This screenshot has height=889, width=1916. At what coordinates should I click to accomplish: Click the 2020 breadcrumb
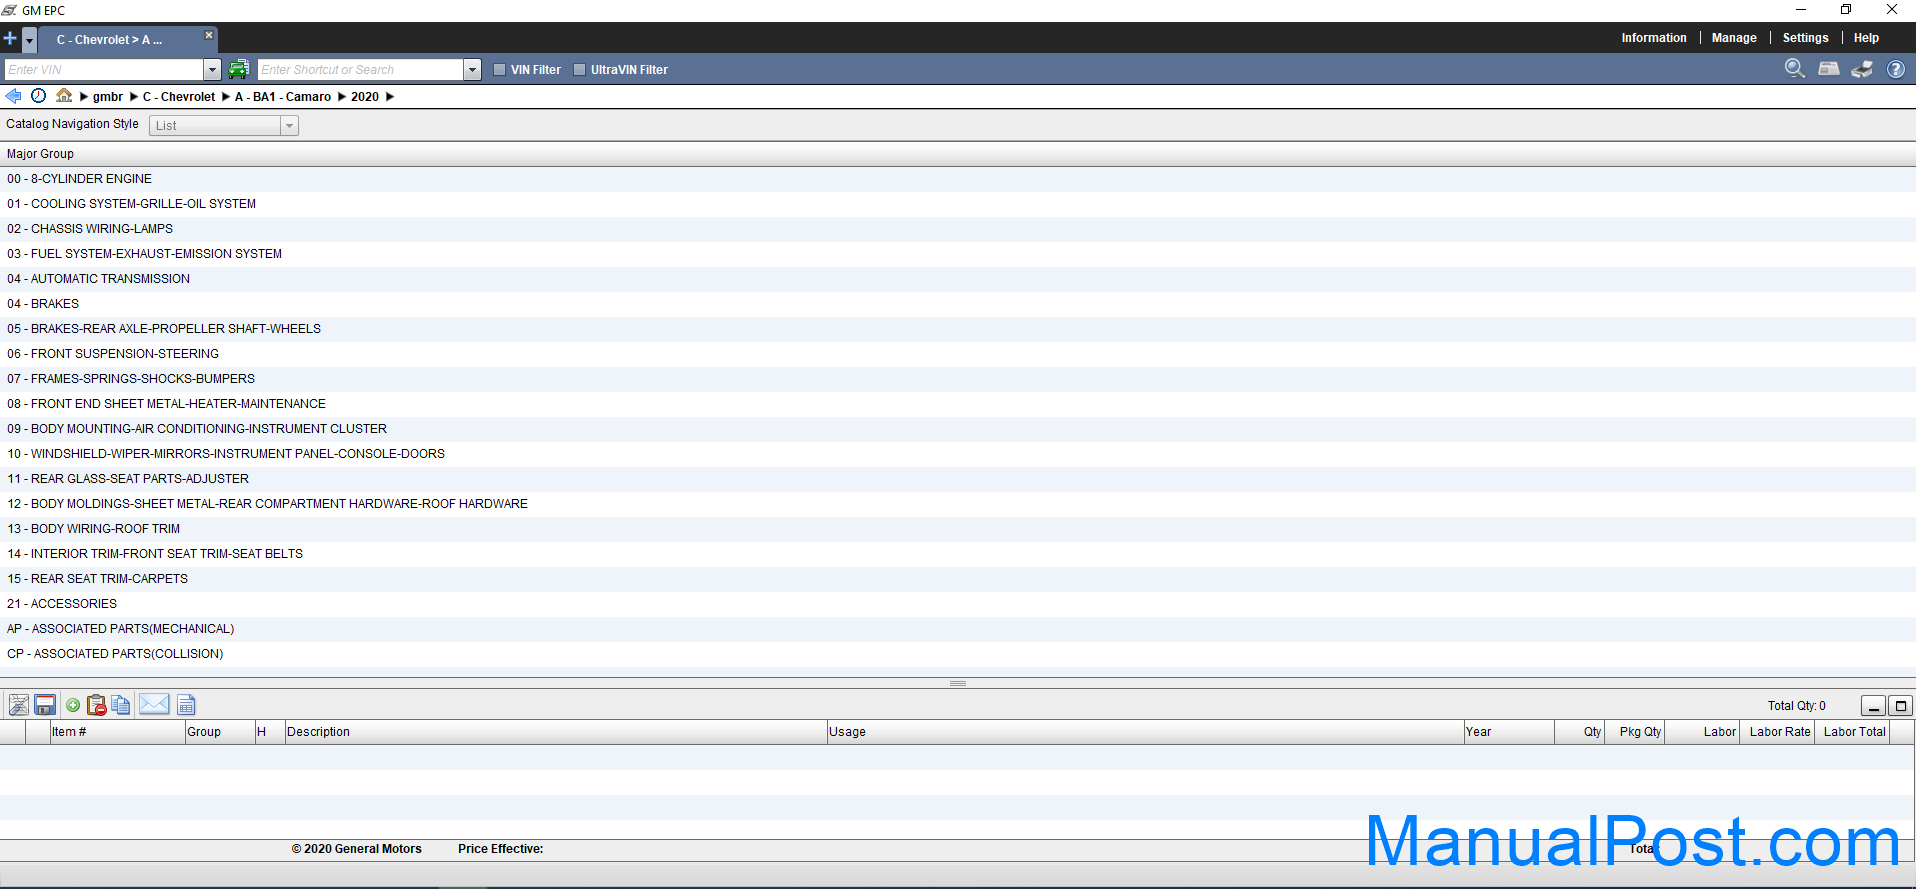pyautogui.click(x=365, y=97)
